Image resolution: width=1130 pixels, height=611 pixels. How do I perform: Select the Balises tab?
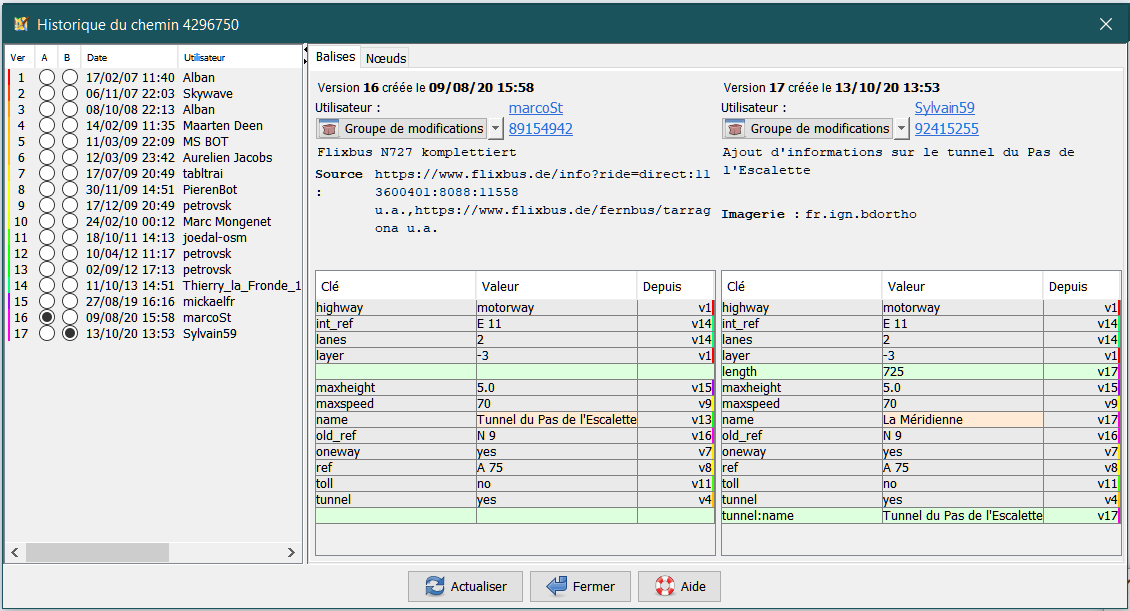click(335, 57)
